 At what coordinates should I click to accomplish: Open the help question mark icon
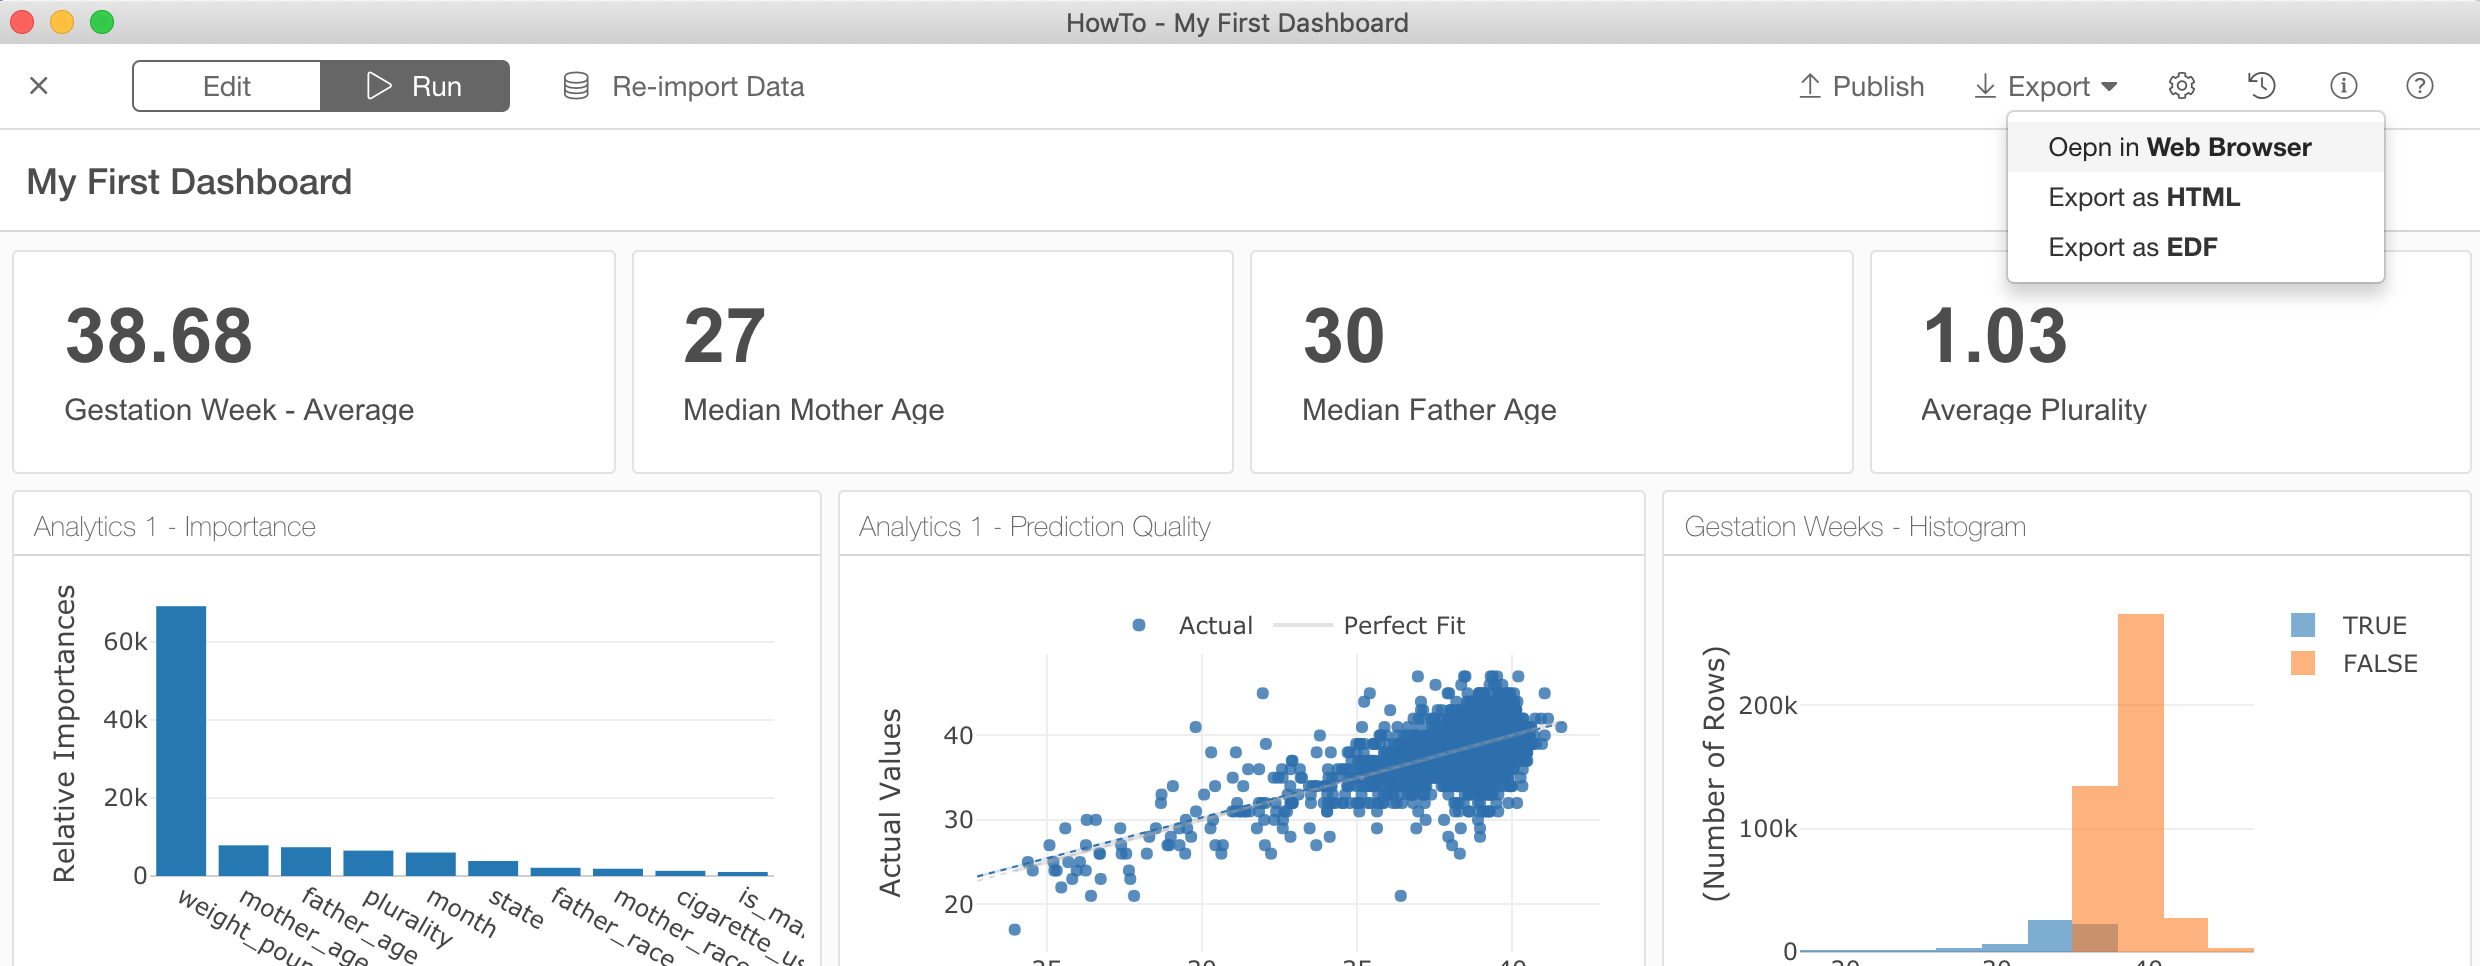point(2420,86)
